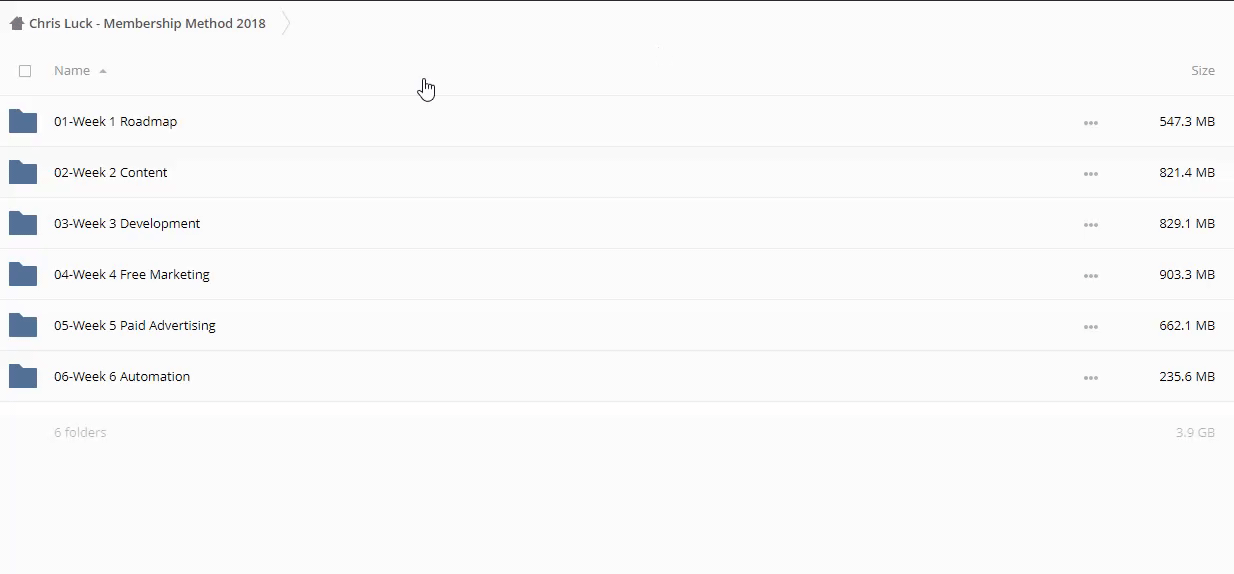
Task: Open more options for 02-Week 2 Content
Action: coord(1090,174)
